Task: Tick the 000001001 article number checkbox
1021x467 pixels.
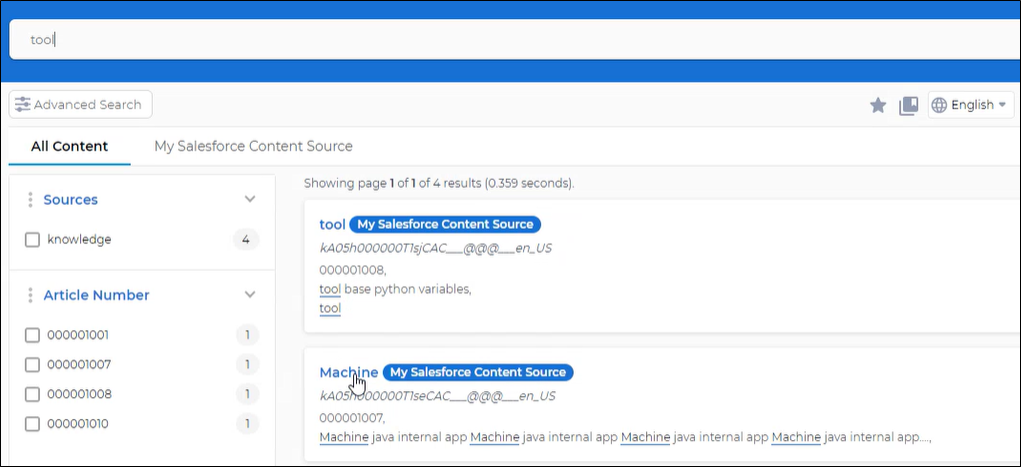Action: pyautogui.click(x=32, y=335)
